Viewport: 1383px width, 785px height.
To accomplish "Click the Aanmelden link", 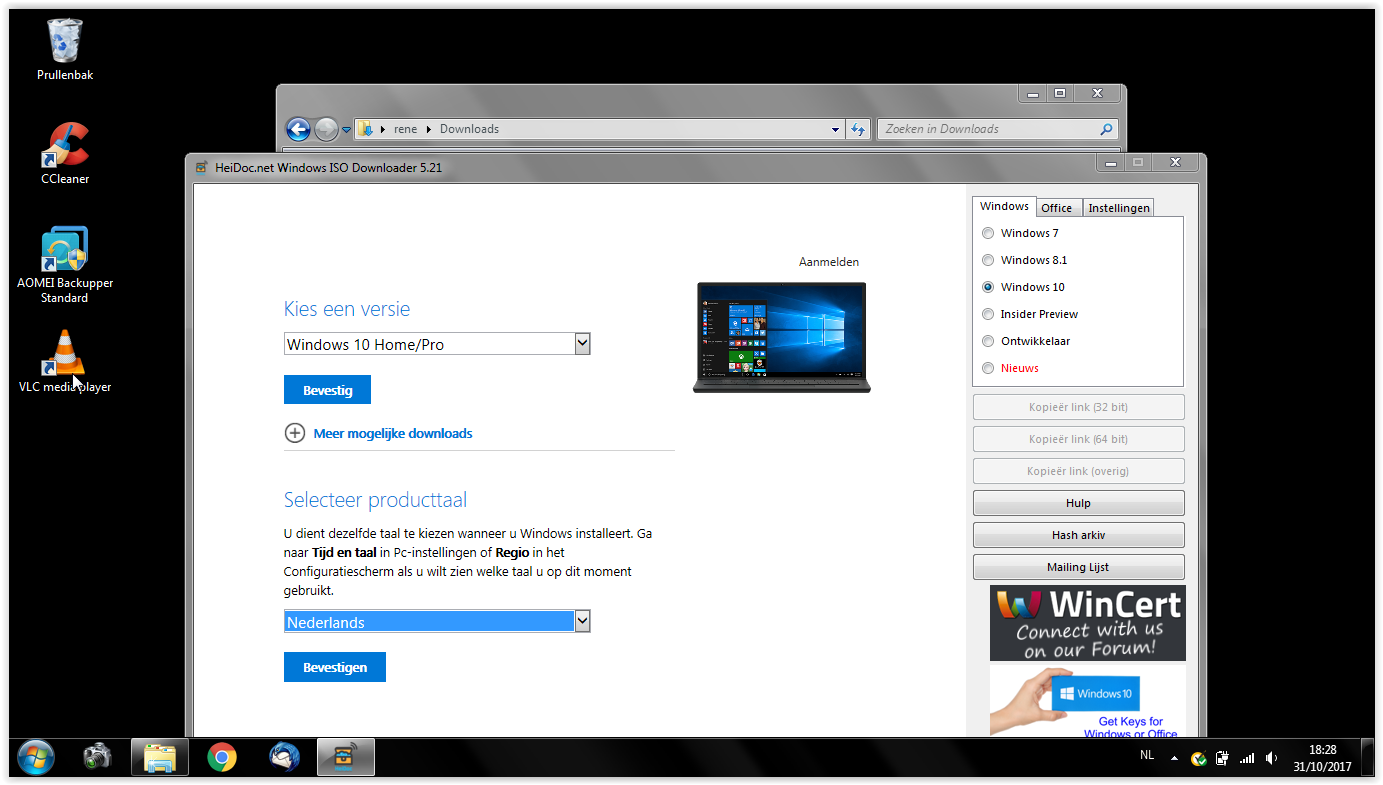I will click(x=829, y=262).
